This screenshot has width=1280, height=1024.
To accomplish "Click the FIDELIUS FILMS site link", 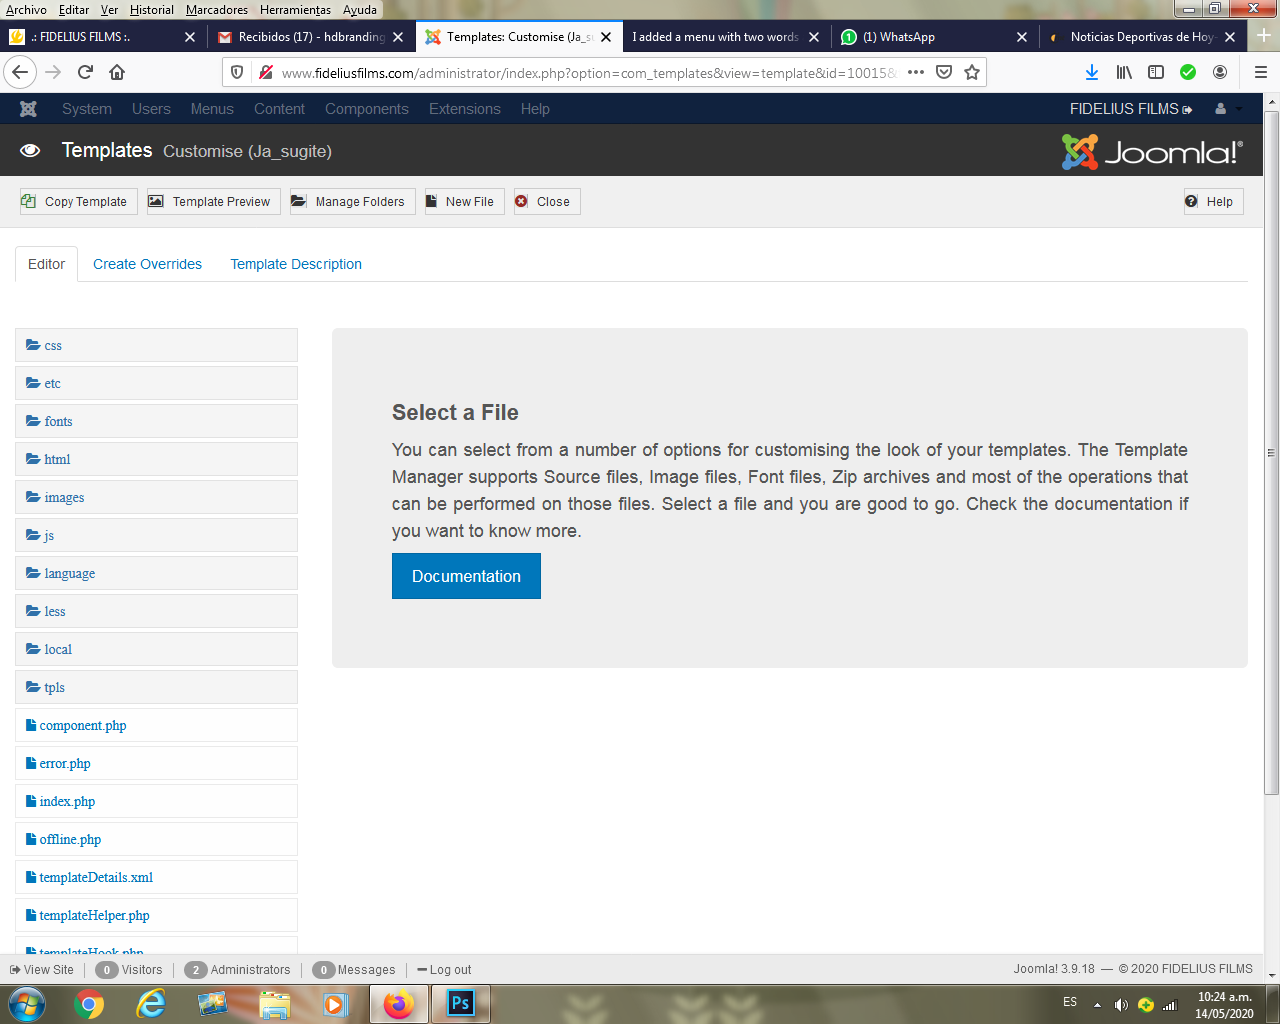I will tap(1131, 109).
